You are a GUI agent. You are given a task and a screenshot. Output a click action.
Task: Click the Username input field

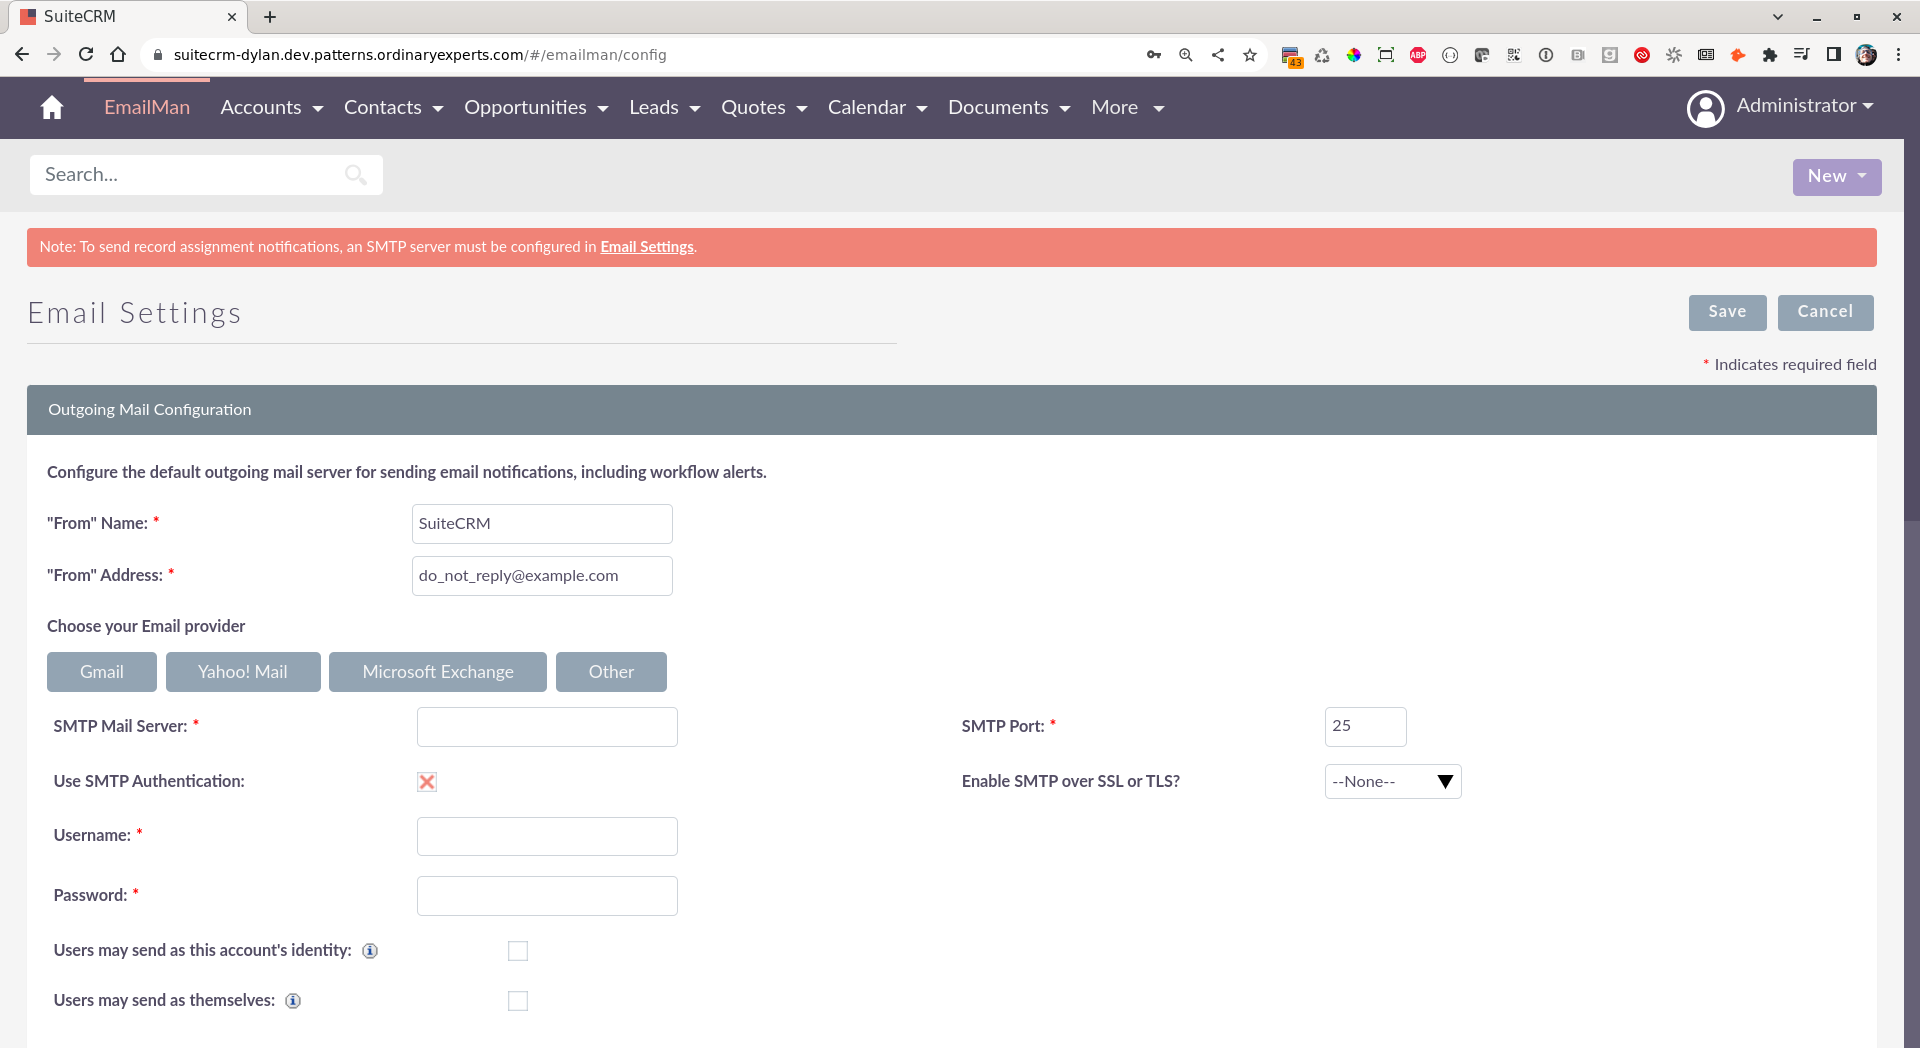[x=547, y=837]
